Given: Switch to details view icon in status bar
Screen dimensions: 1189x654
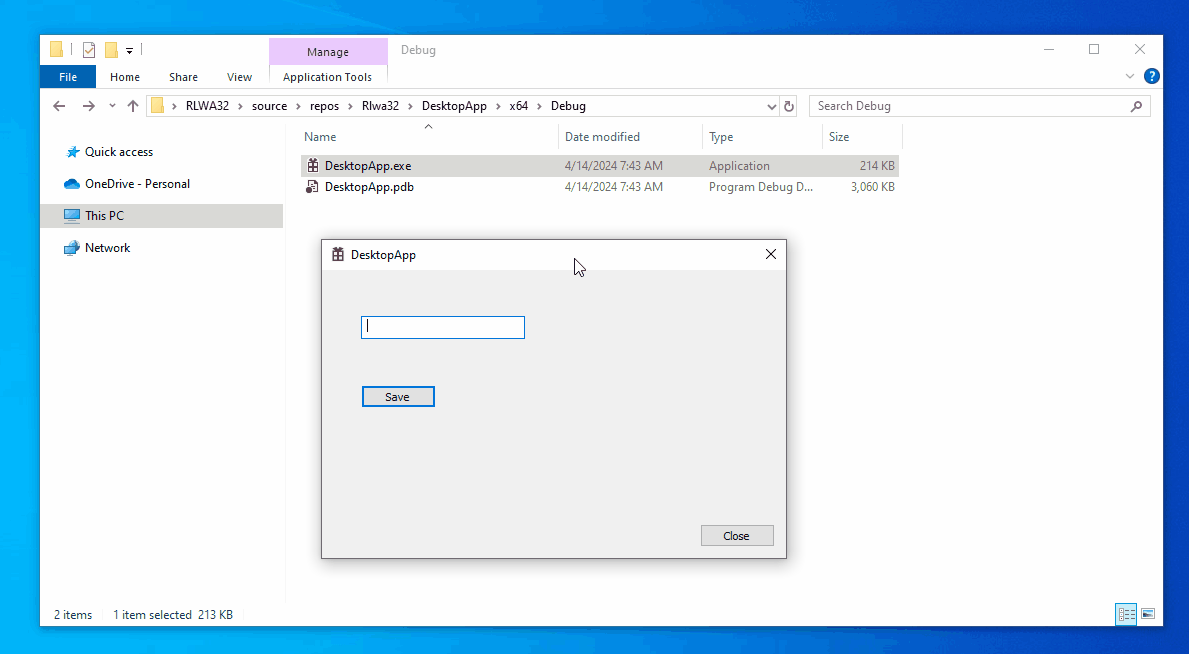Looking at the screenshot, I should 1126,613.
